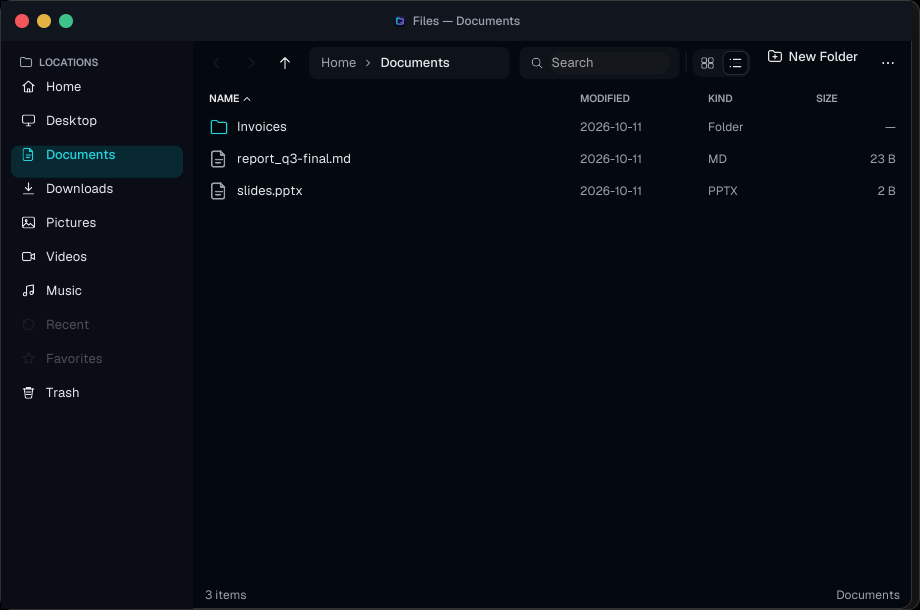Open Pictures from the sidebar label
The width and height of the screenshot is (920, 610).
coord(71,223)
